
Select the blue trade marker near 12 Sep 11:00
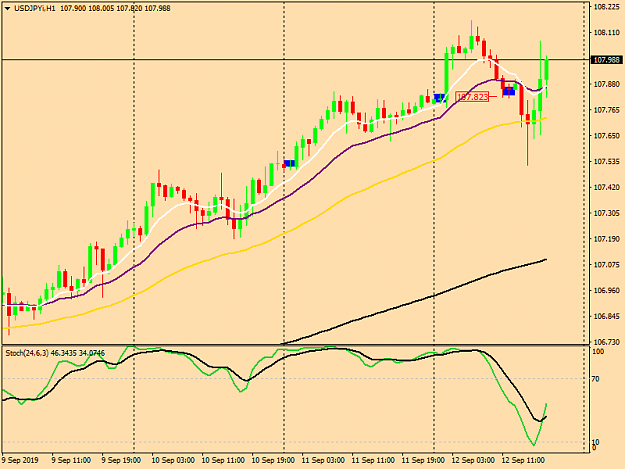coord(509,91)
